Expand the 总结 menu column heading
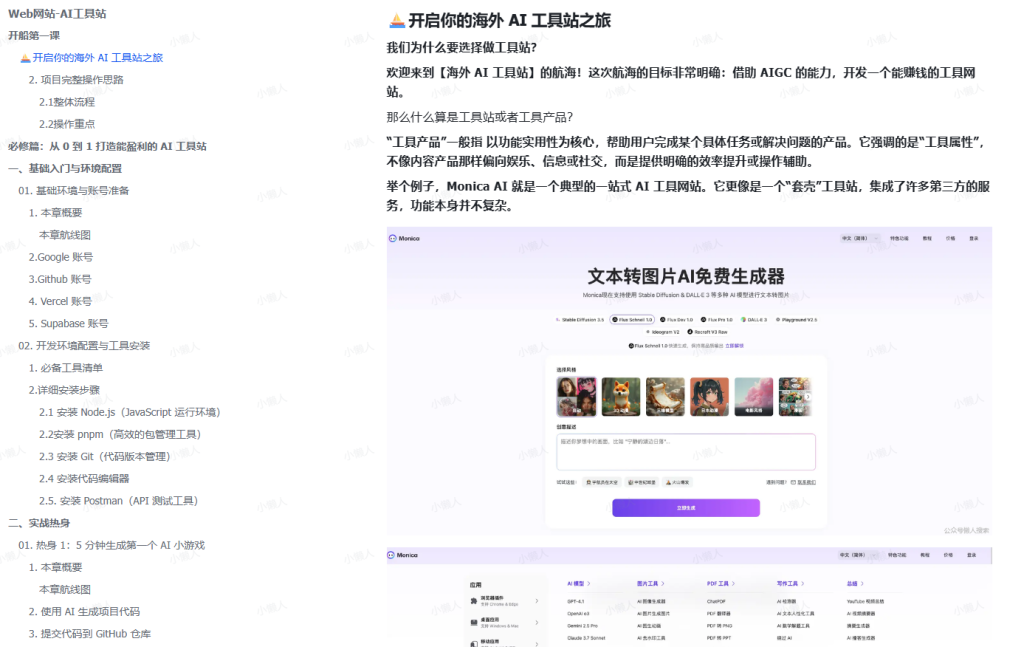1024x647 pixels. [855, 584]
